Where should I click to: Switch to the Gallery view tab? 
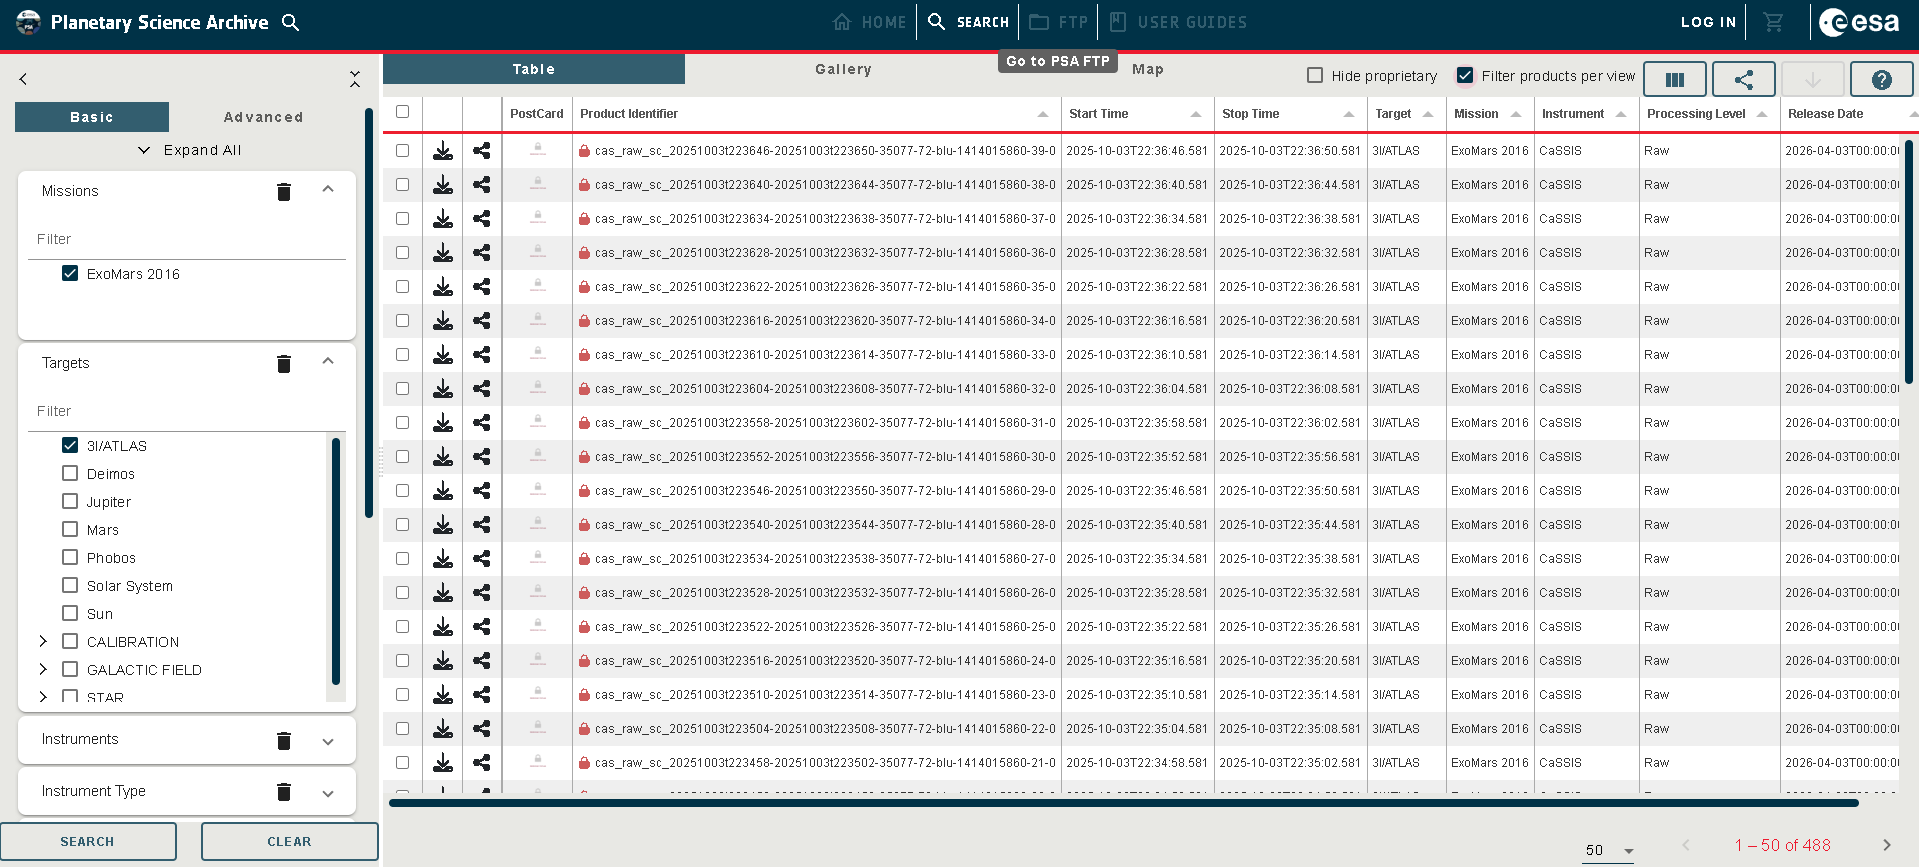843,69
